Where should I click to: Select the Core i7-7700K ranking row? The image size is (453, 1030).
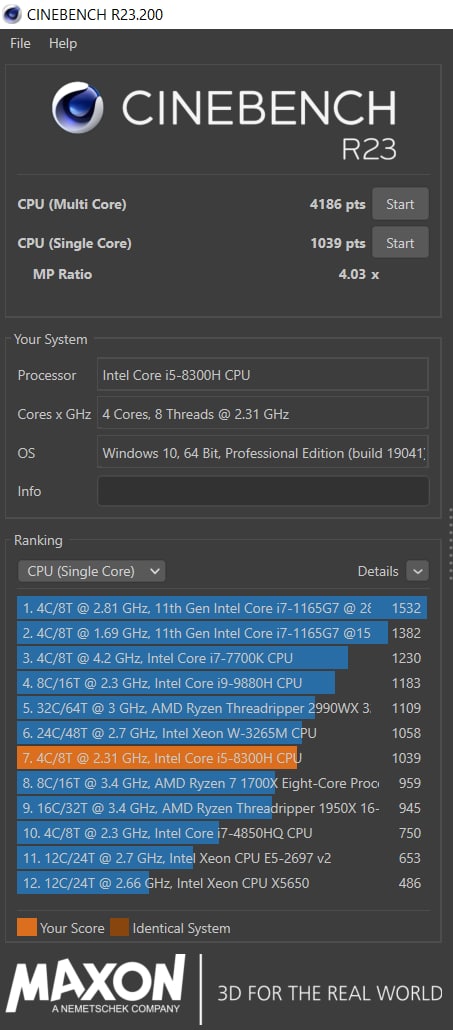(222, 658)
